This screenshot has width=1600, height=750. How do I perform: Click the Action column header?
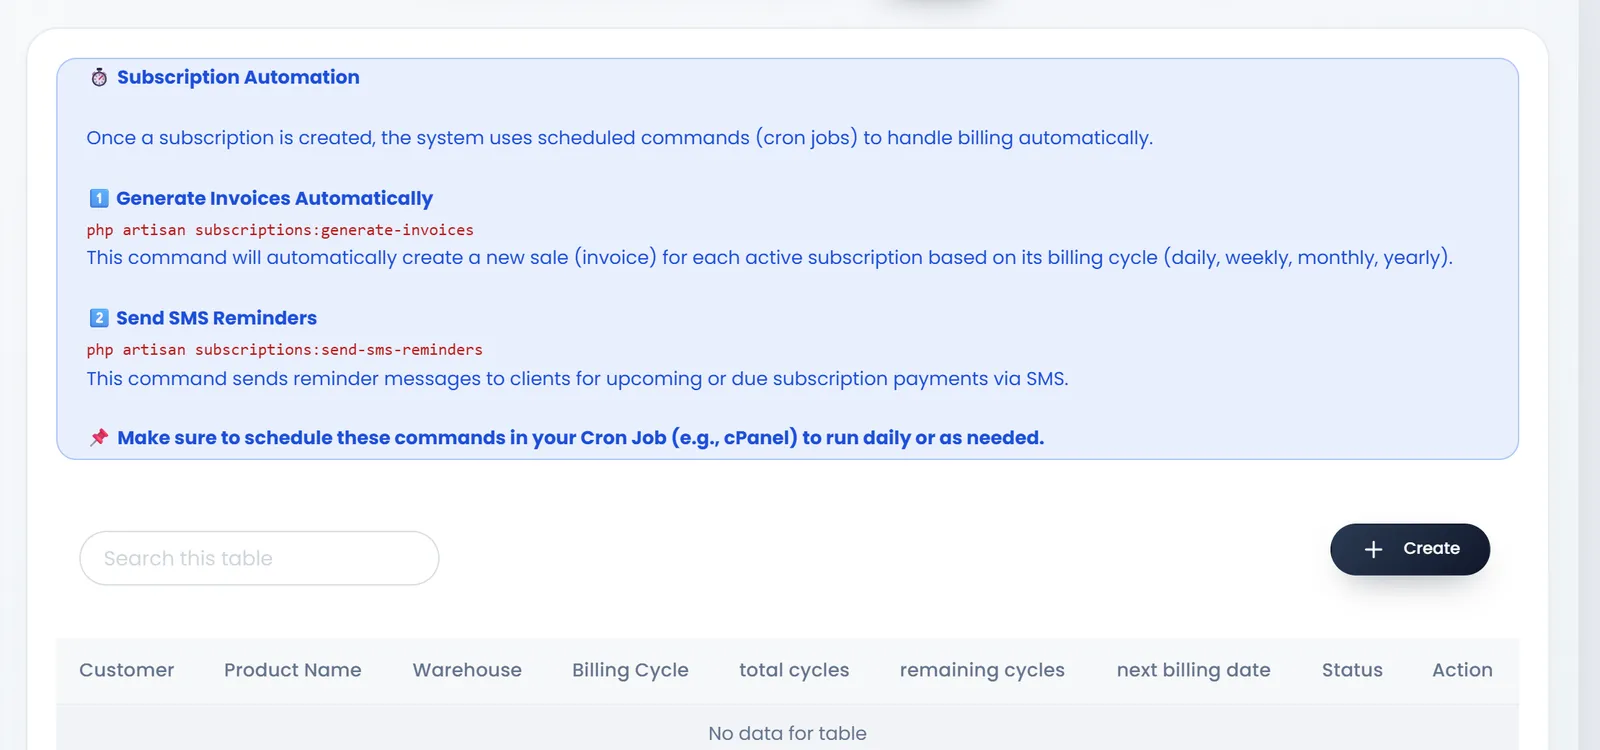1462,670
